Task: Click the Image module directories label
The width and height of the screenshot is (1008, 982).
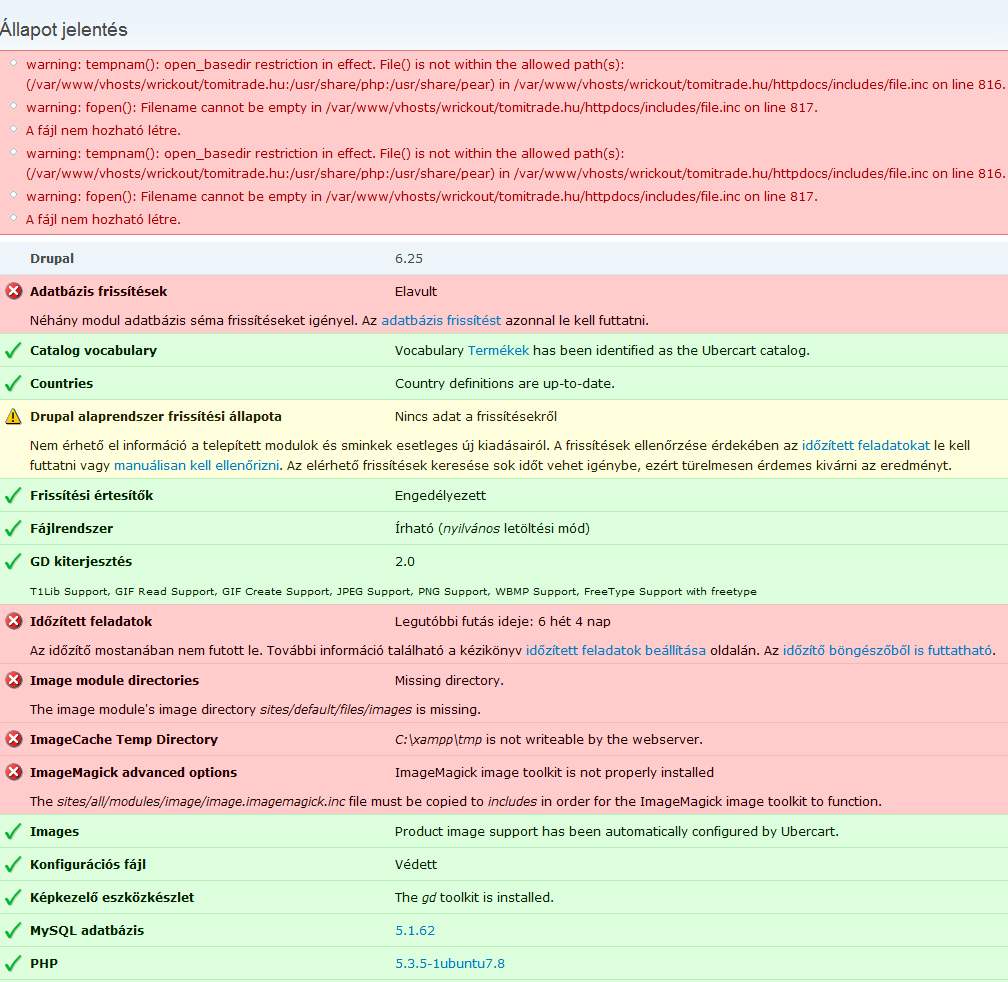Action: coord(114,680)
